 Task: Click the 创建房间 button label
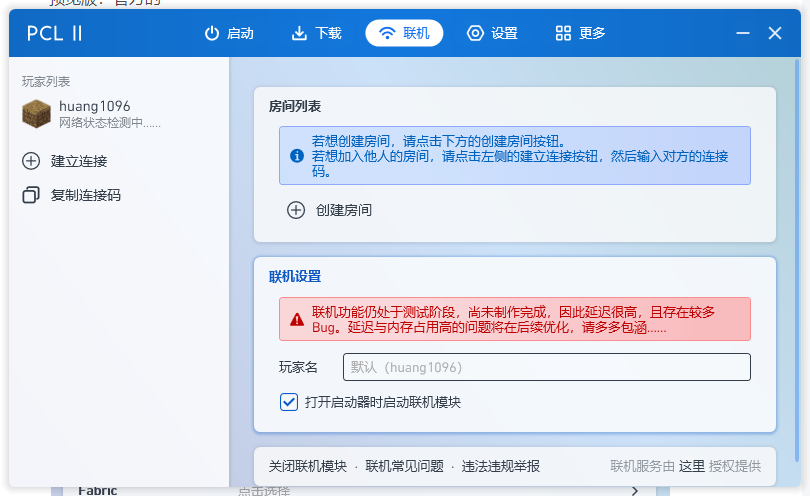click(x=344, y=210)
